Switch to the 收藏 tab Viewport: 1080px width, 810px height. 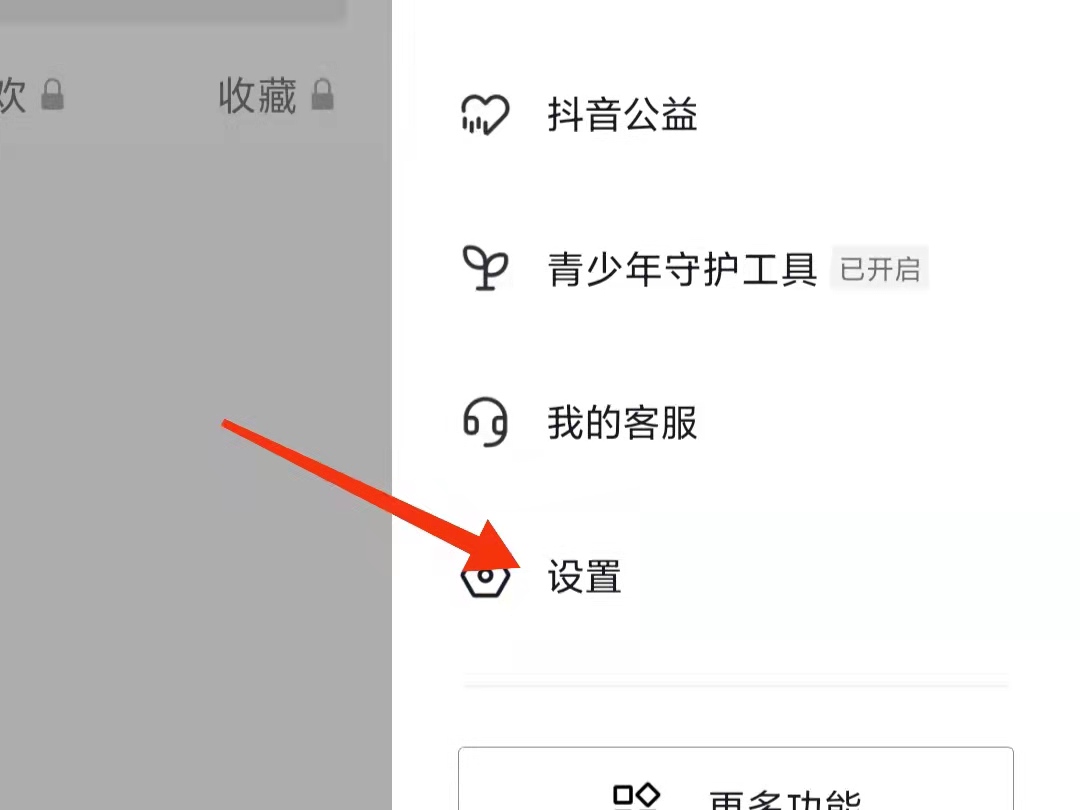(x=257, y=95)
